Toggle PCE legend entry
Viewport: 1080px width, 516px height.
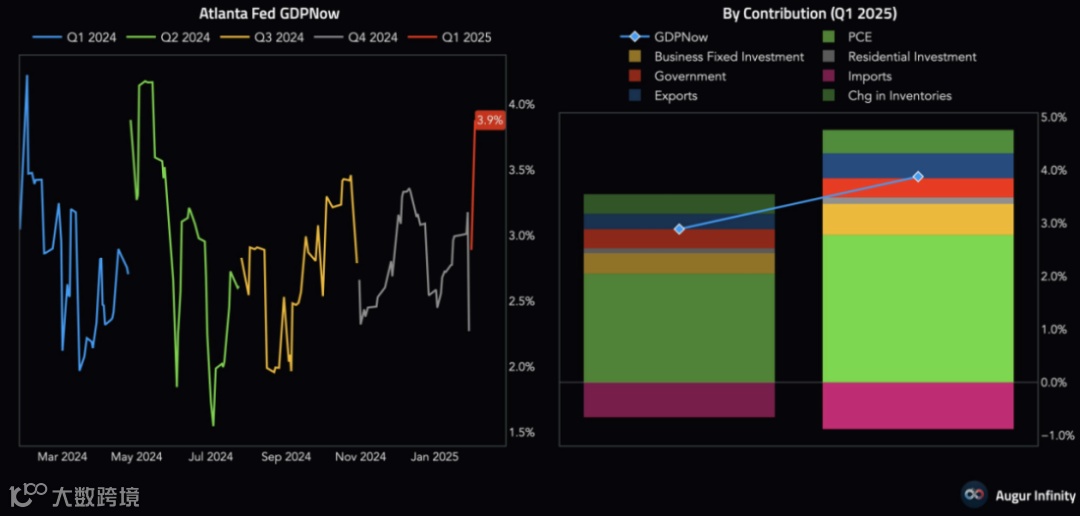click(848, 38)
